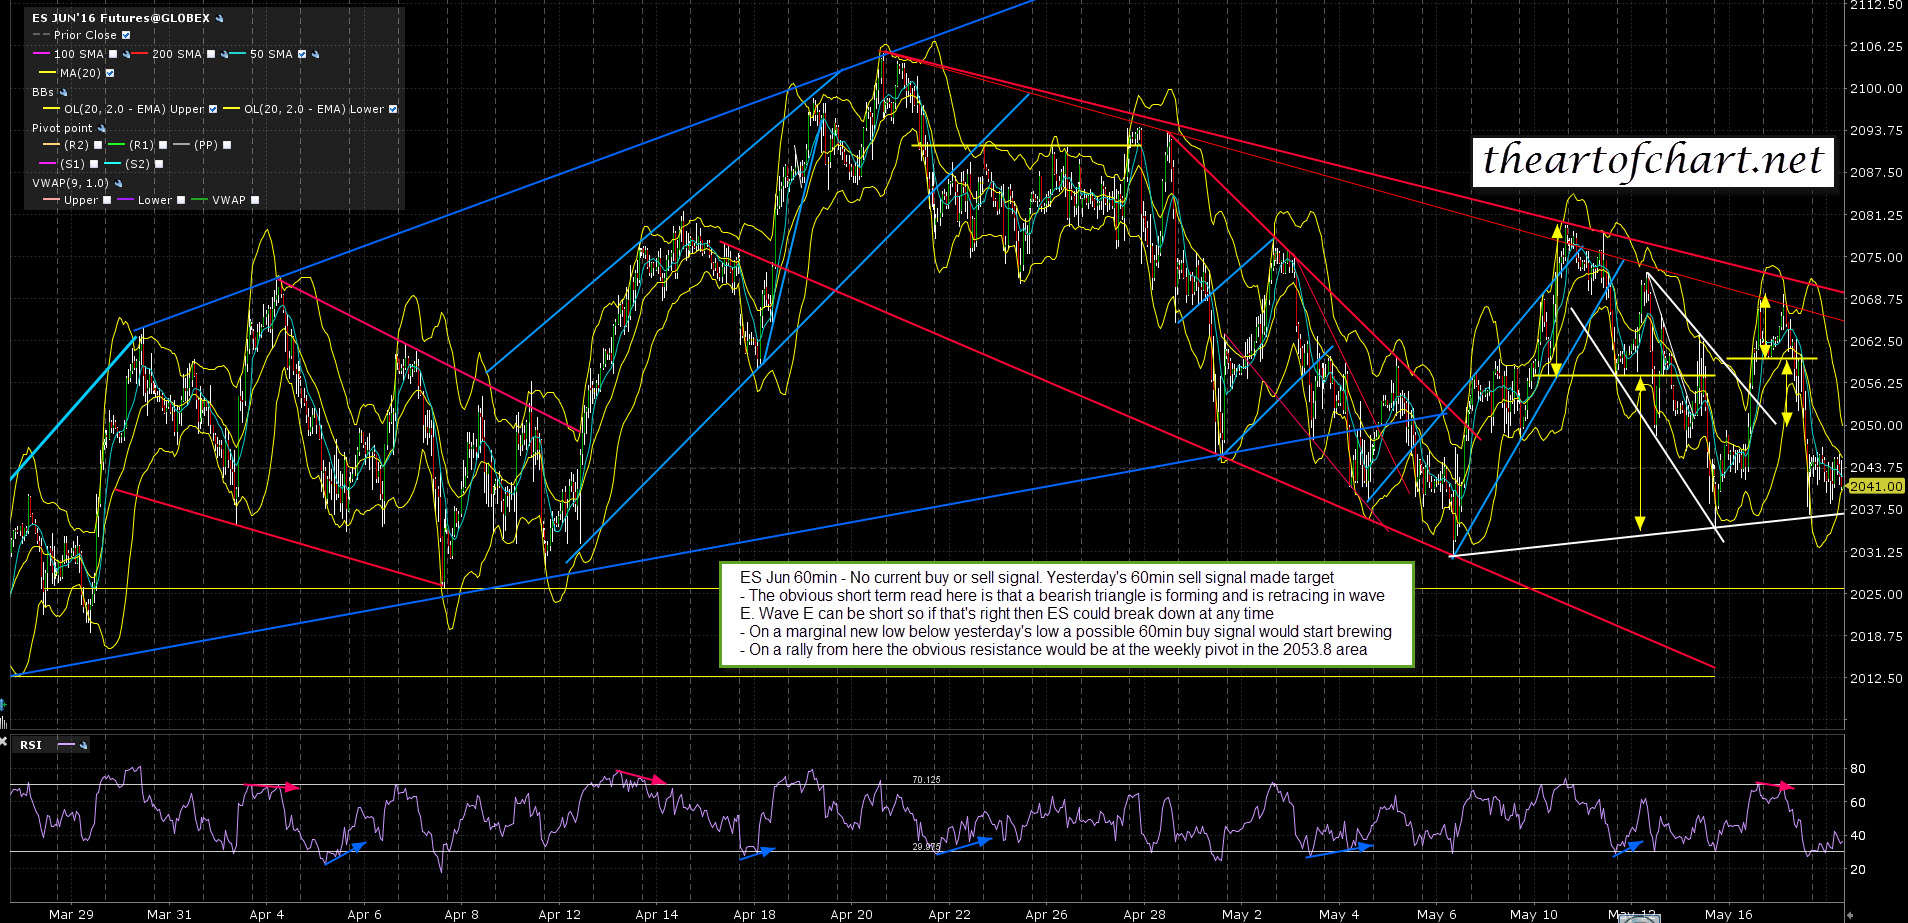The image size is (1908, 923).
Task: Click the 200 SMA red line swatch
Action: pos(139,54)
